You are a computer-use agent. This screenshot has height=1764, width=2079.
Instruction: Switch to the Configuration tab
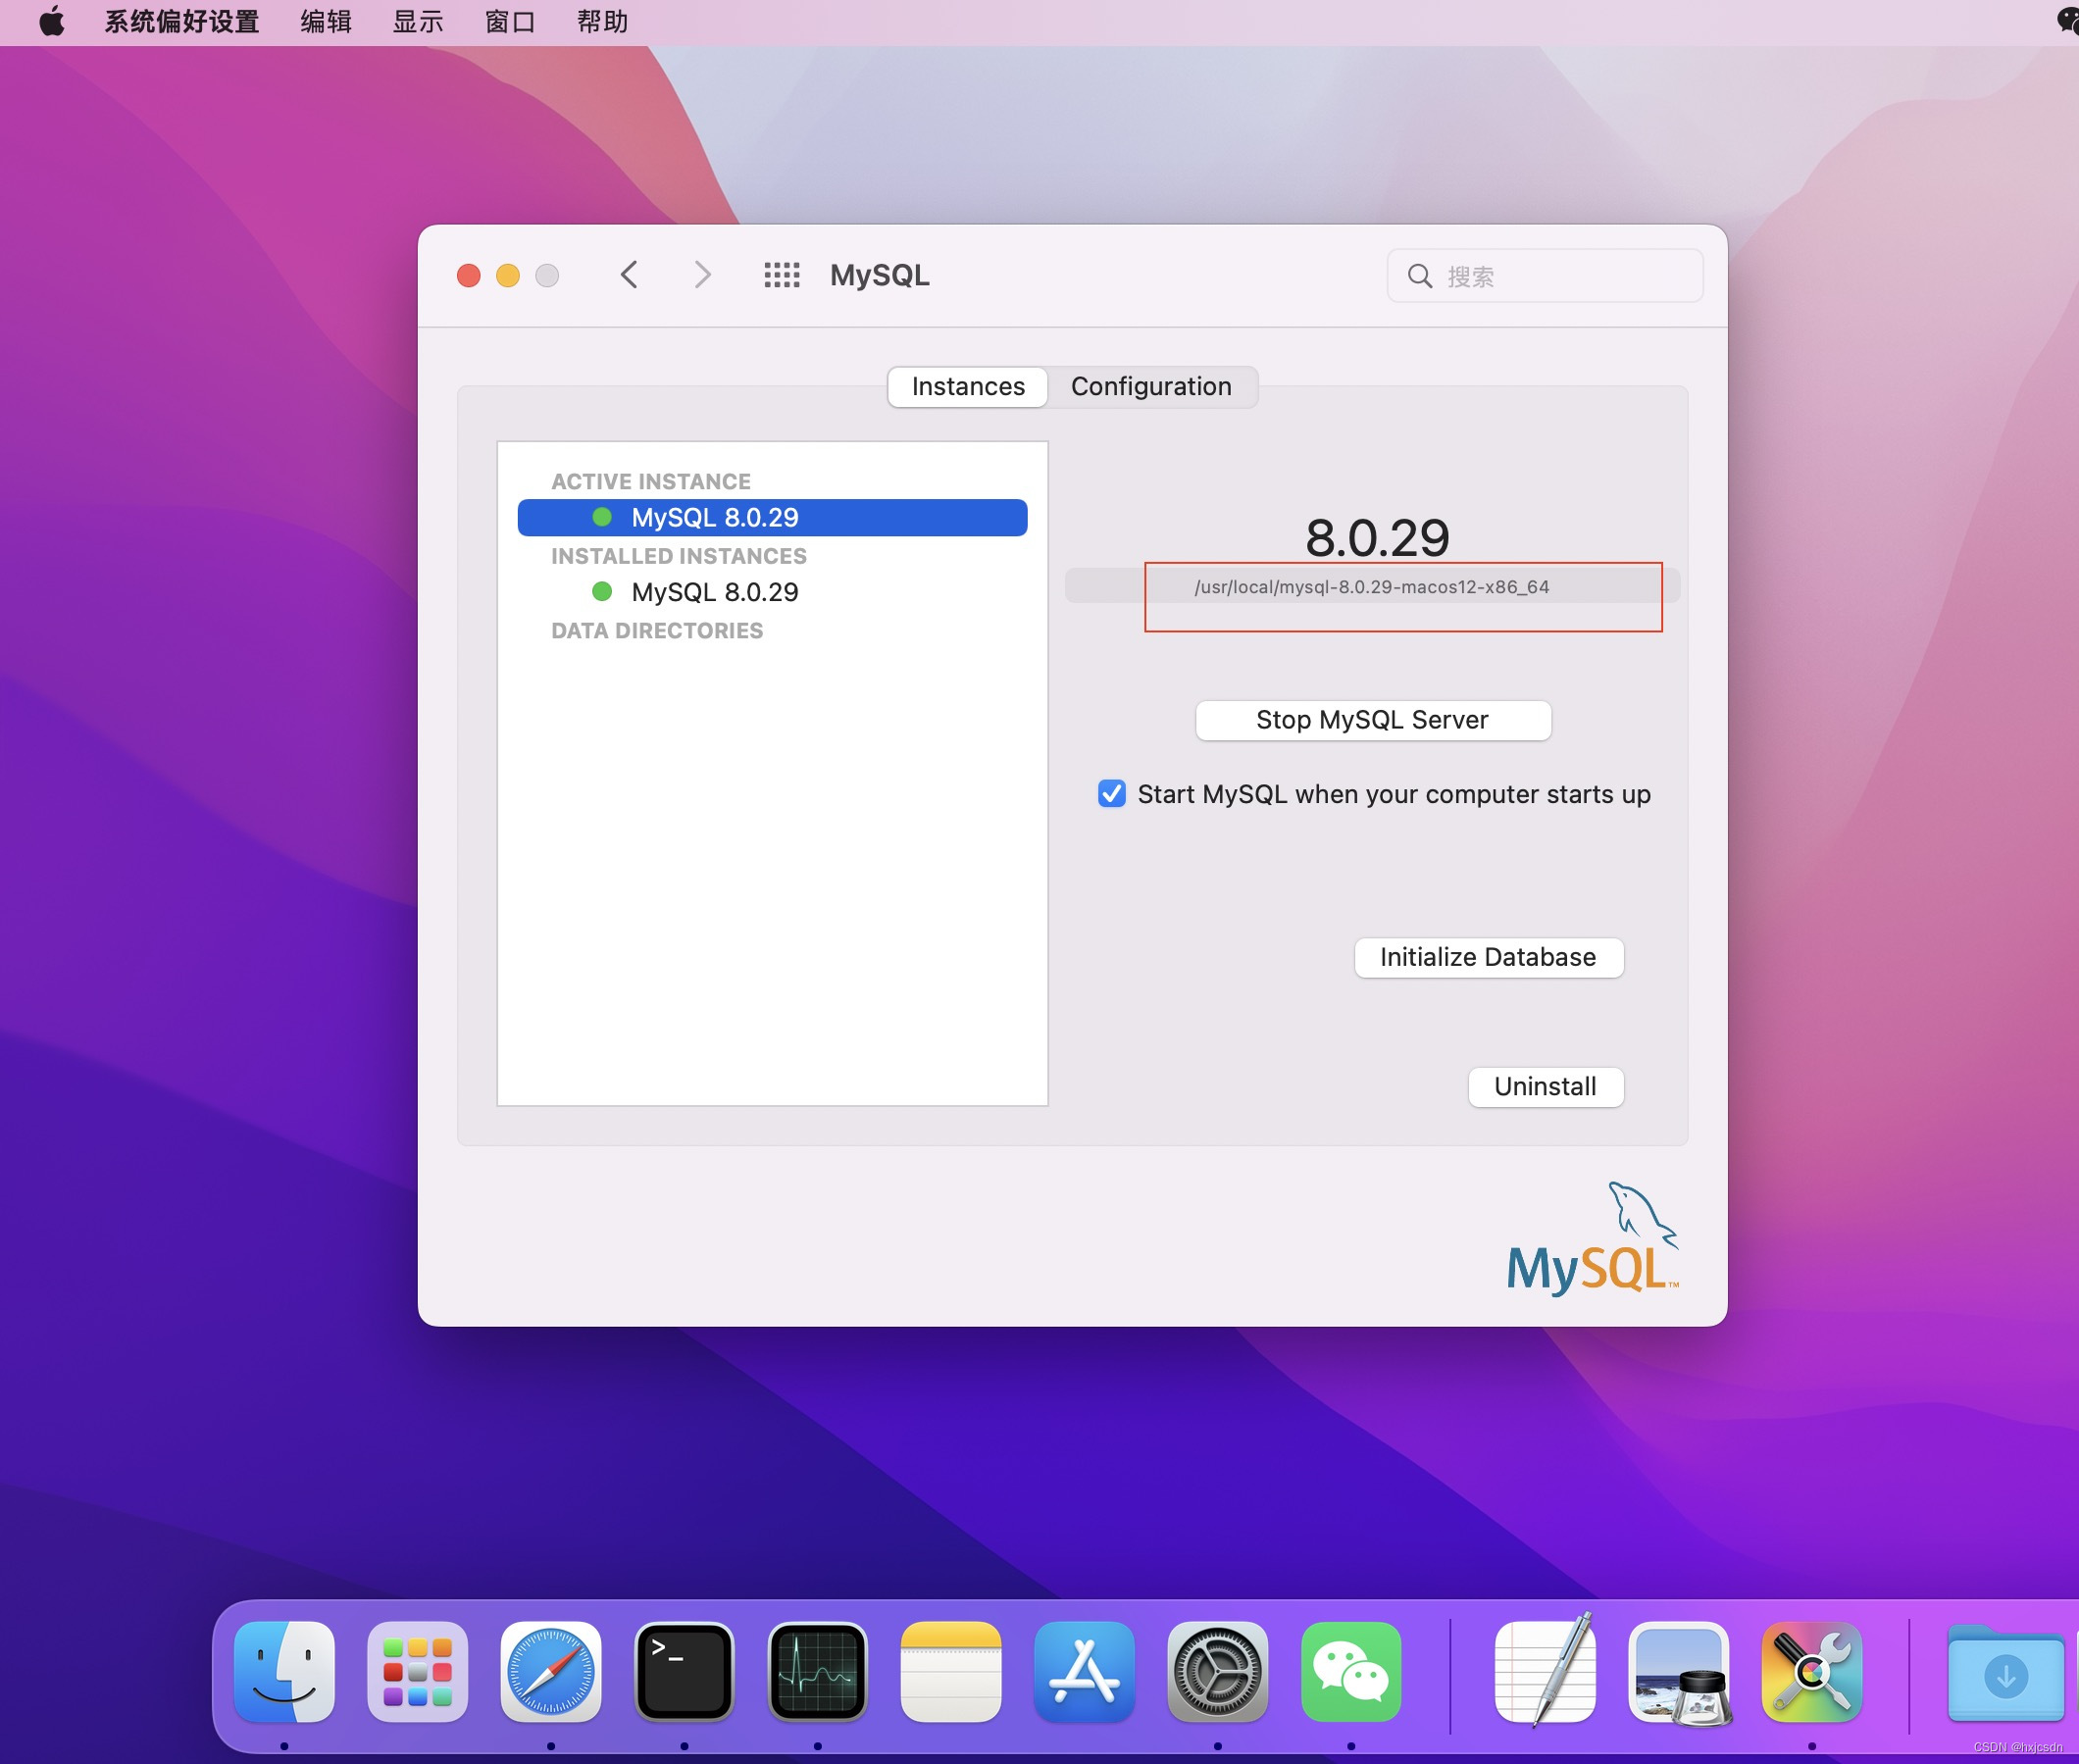1152,387
